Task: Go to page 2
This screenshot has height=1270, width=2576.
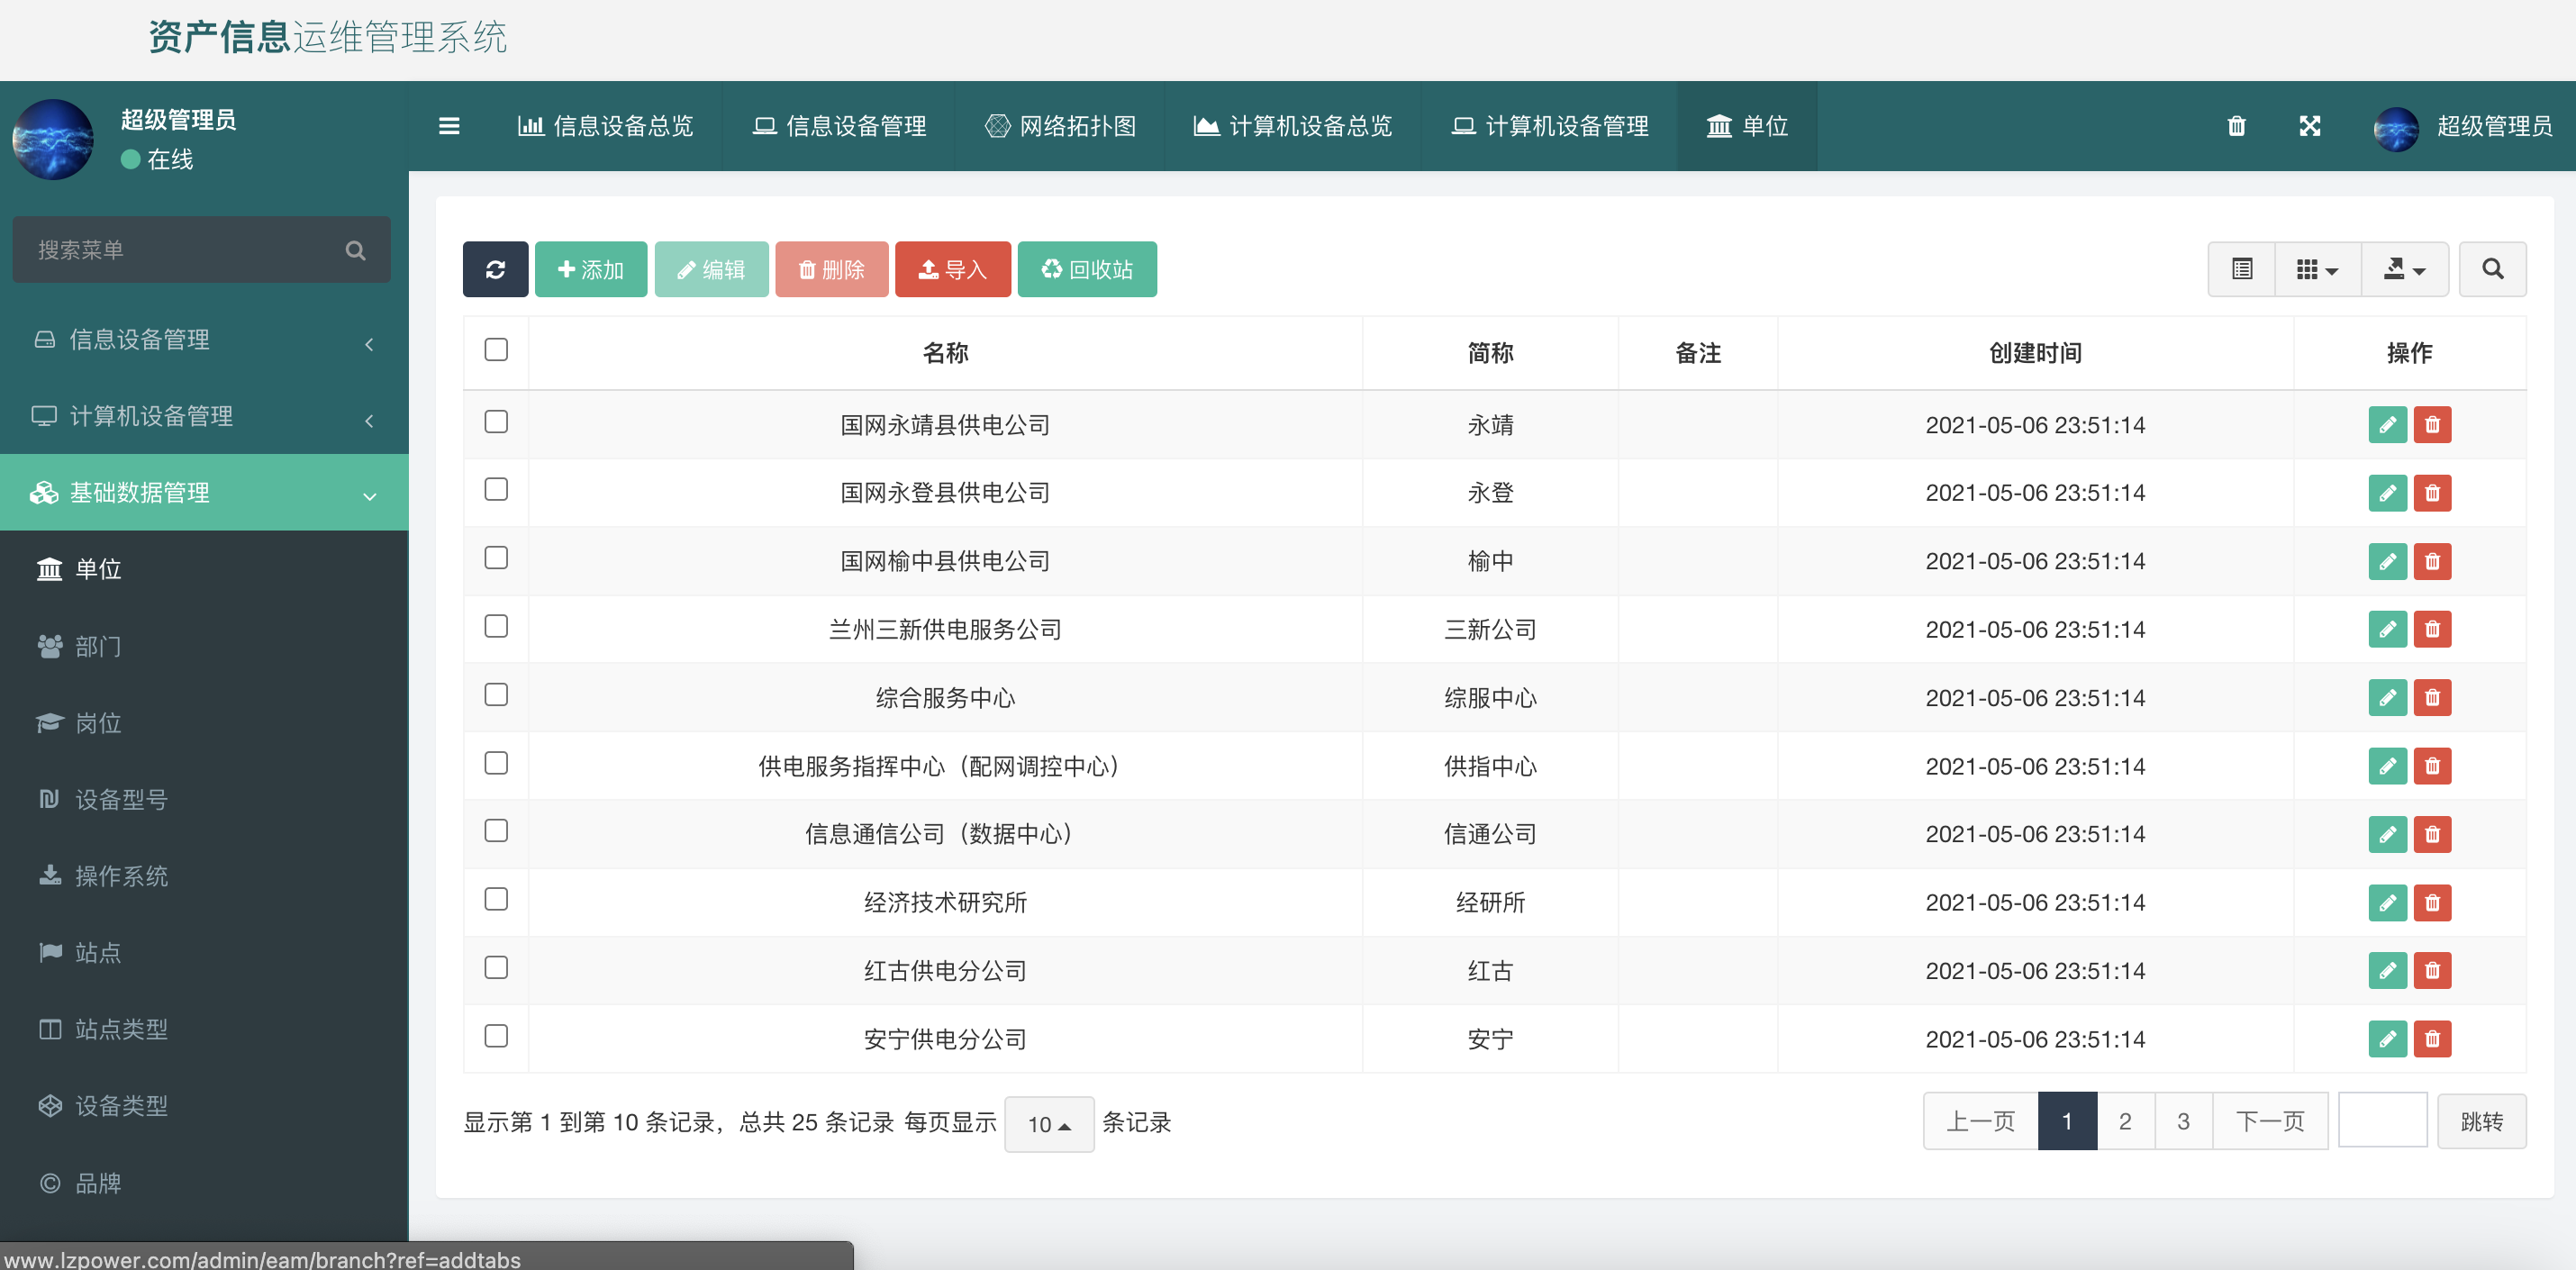Action: (x=2125, y=1121)
